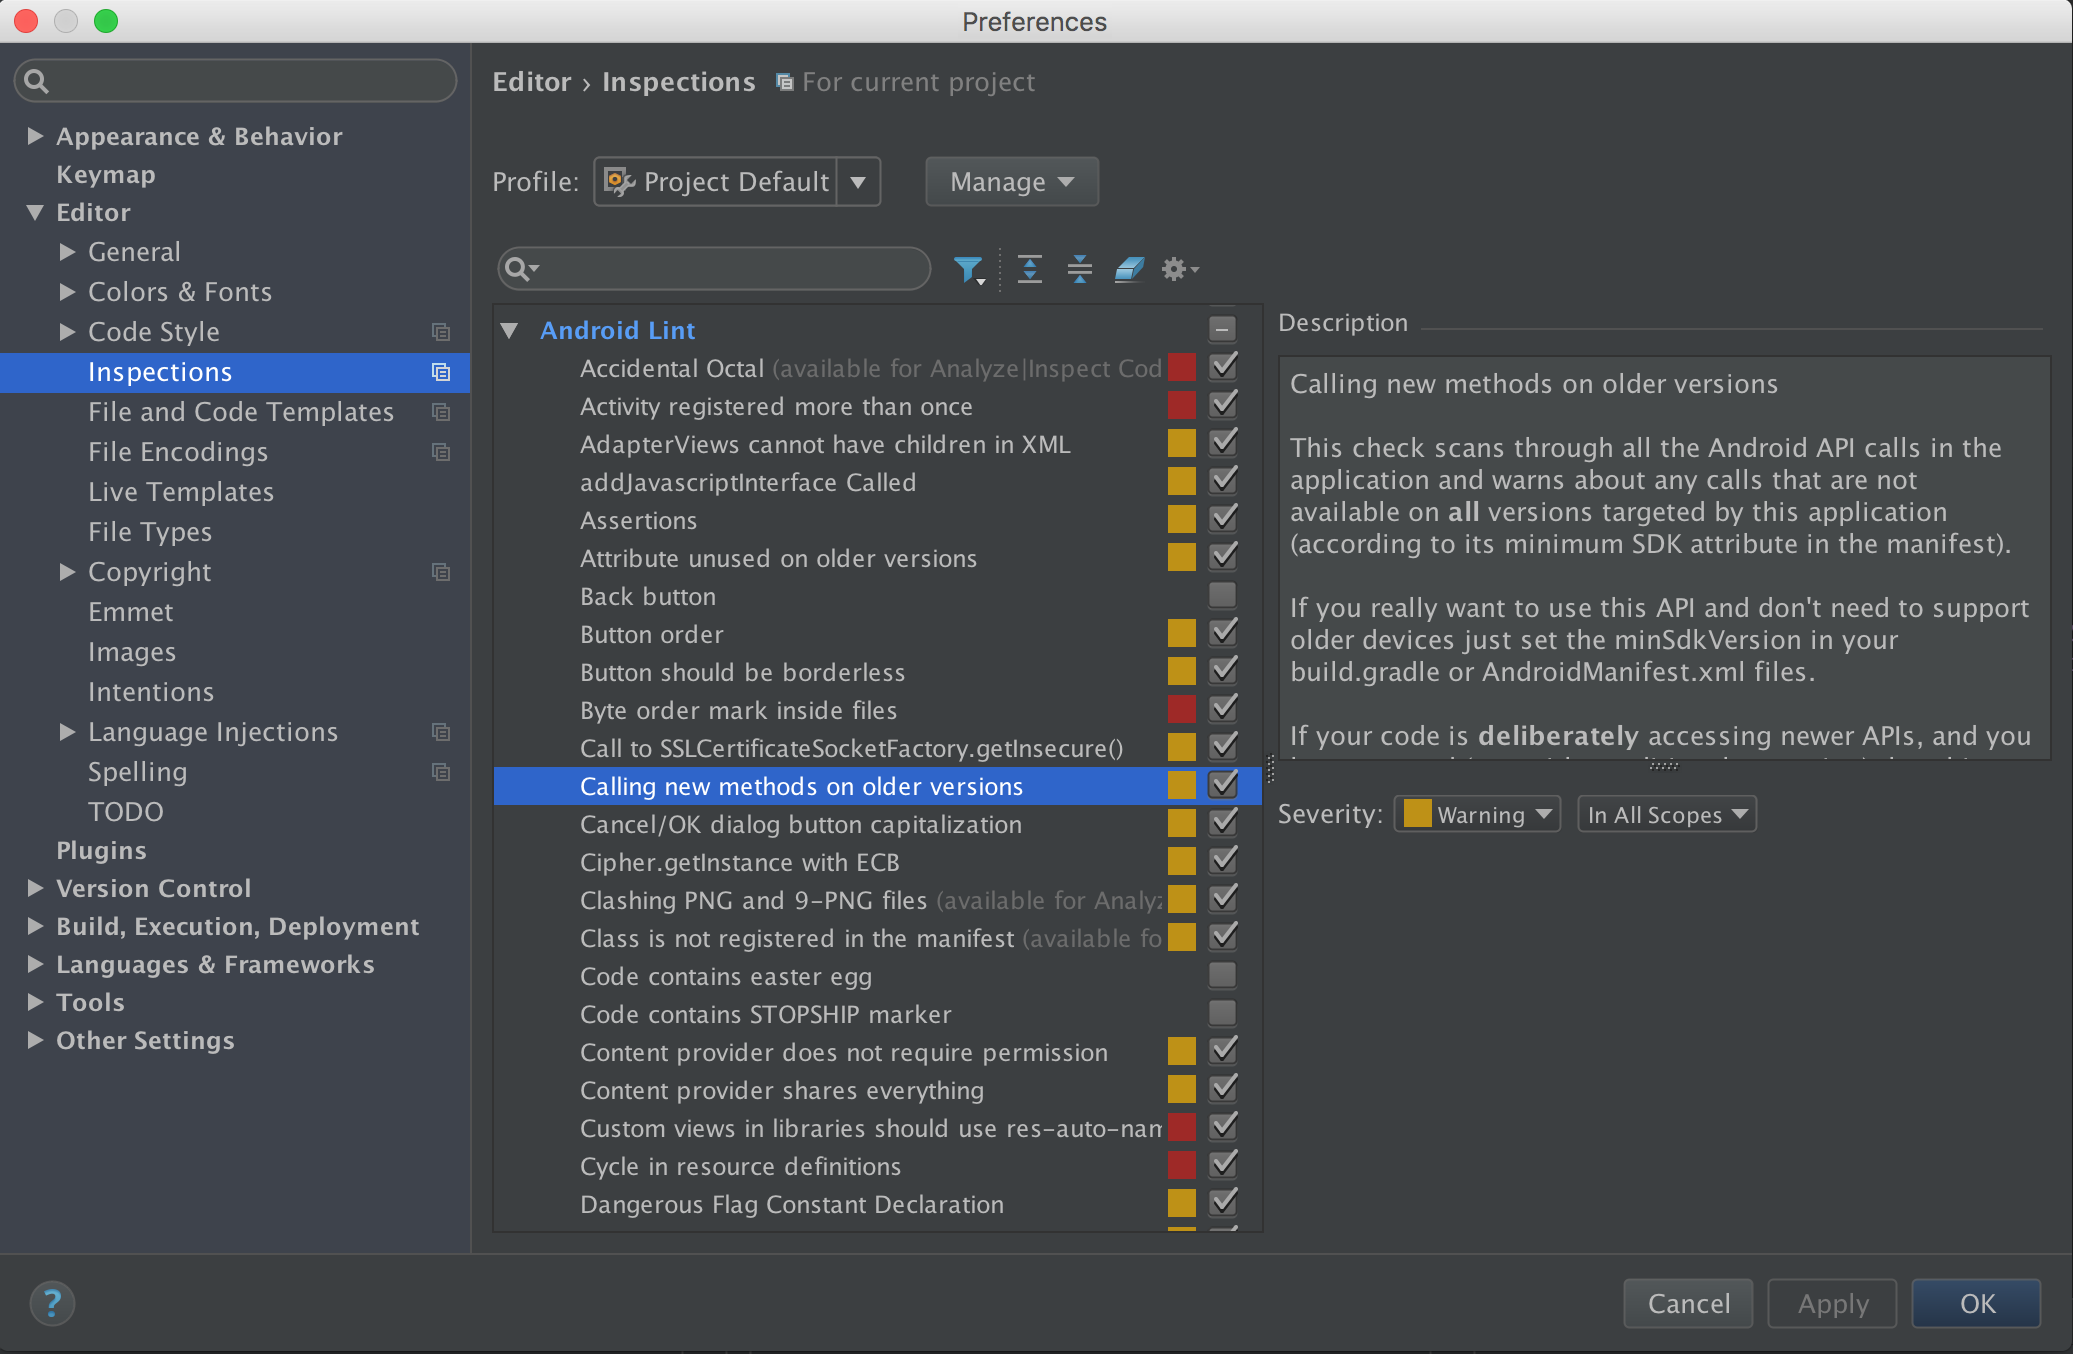Click the help question mark icon

[52, 1303]
